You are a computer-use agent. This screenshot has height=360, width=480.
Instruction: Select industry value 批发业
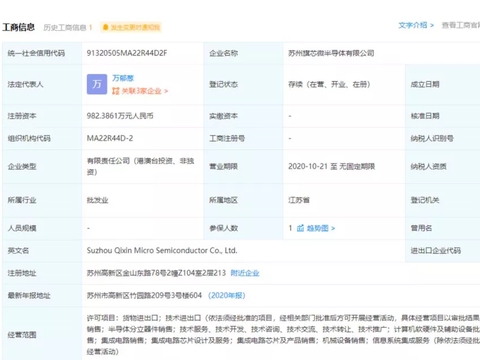97,200
